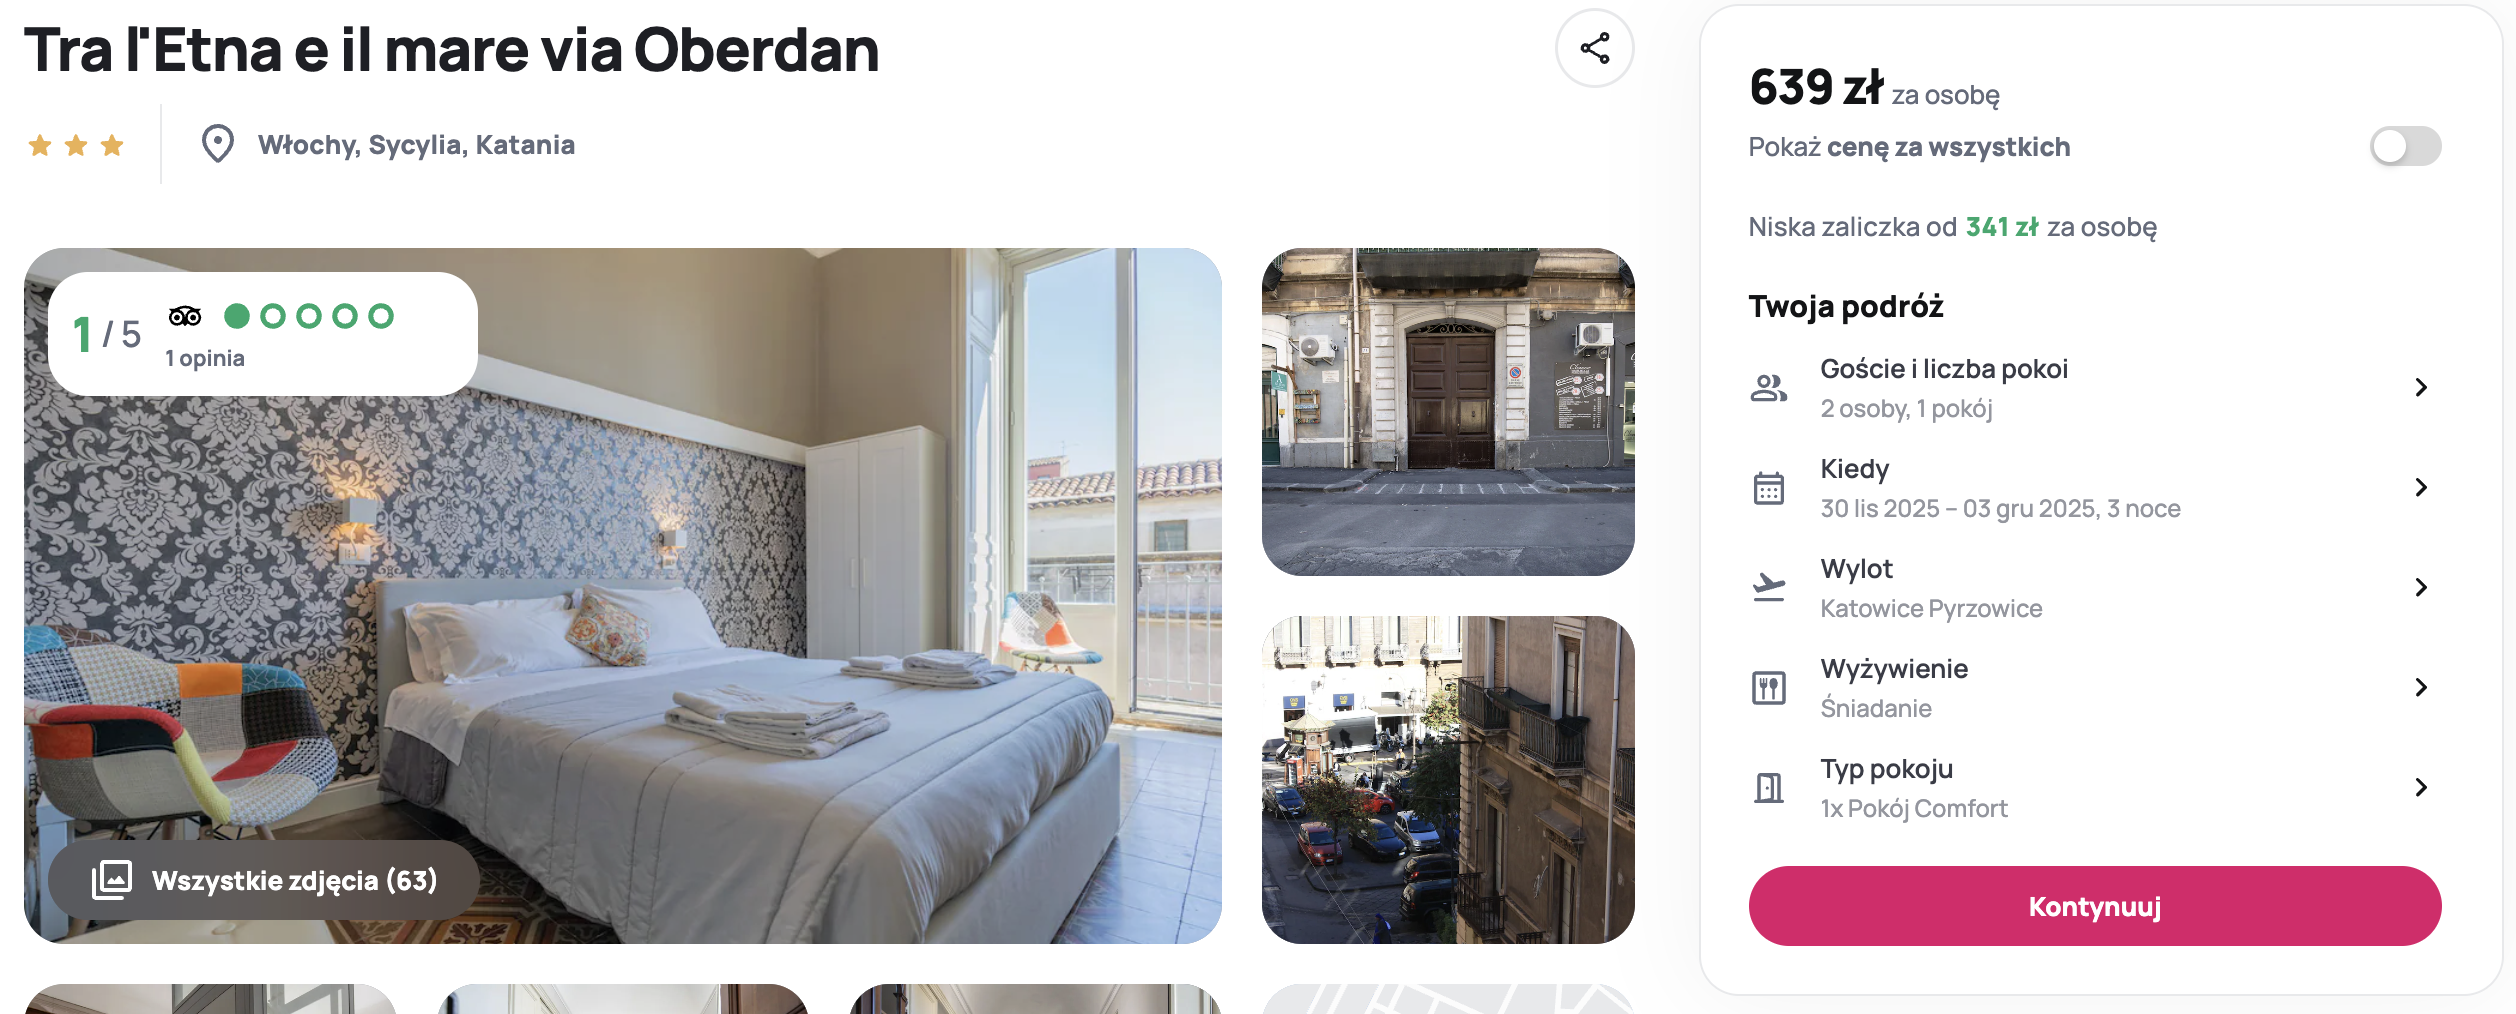The width and height of the screenshot is (2516, 1014).
Task: Open Typ pokoju Pokój Comfort row
Action: click(2094, 788)
